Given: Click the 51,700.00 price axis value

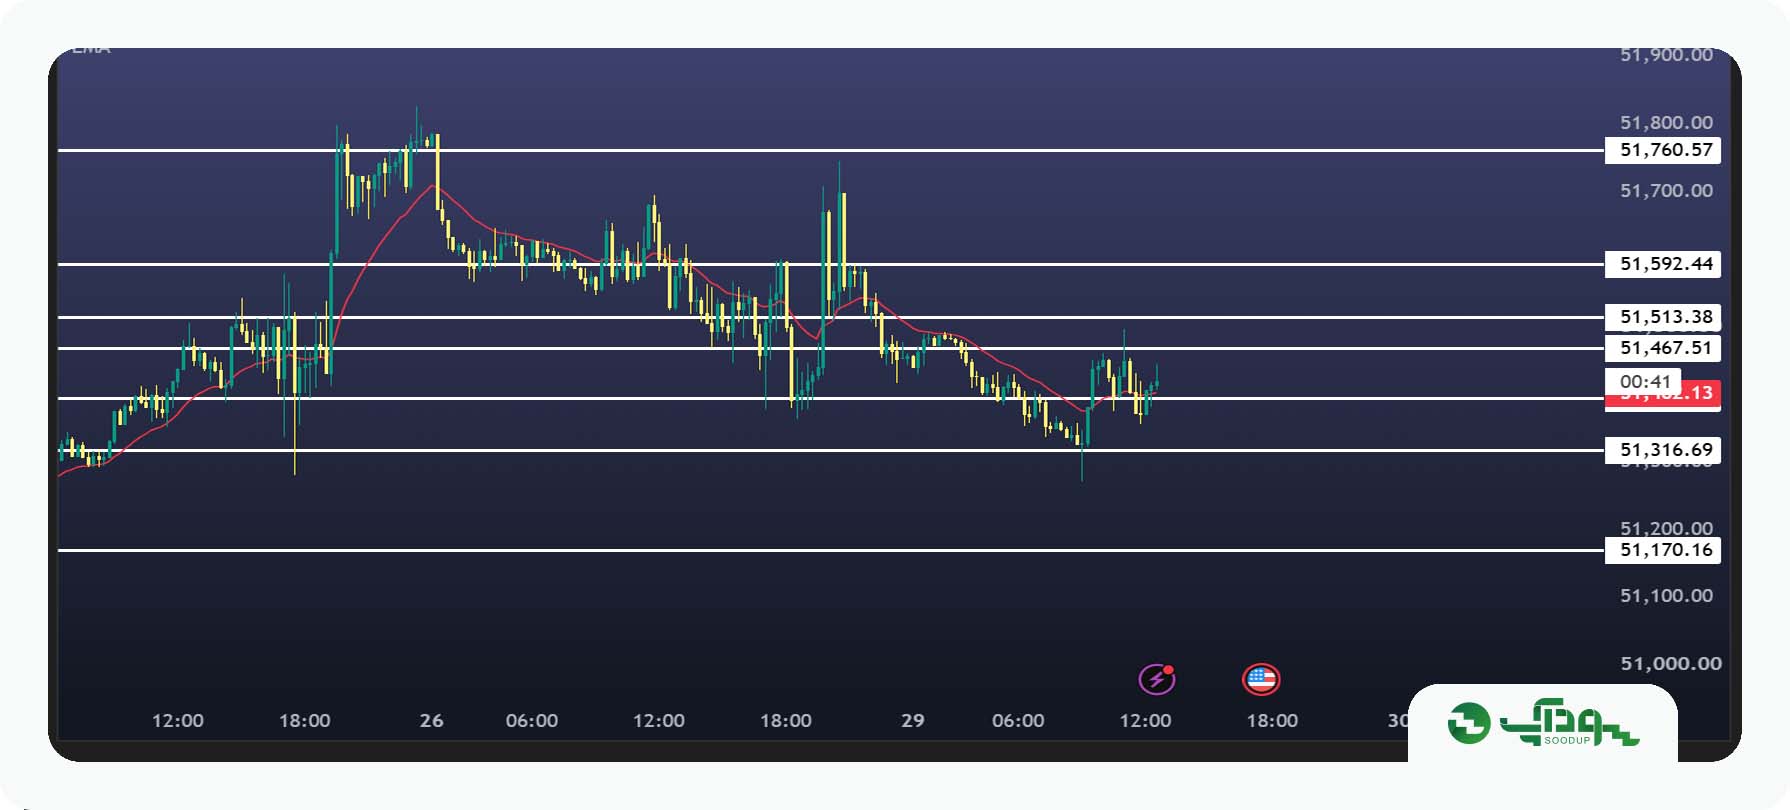Looking at the screenshot, I should coord(1666,190).
